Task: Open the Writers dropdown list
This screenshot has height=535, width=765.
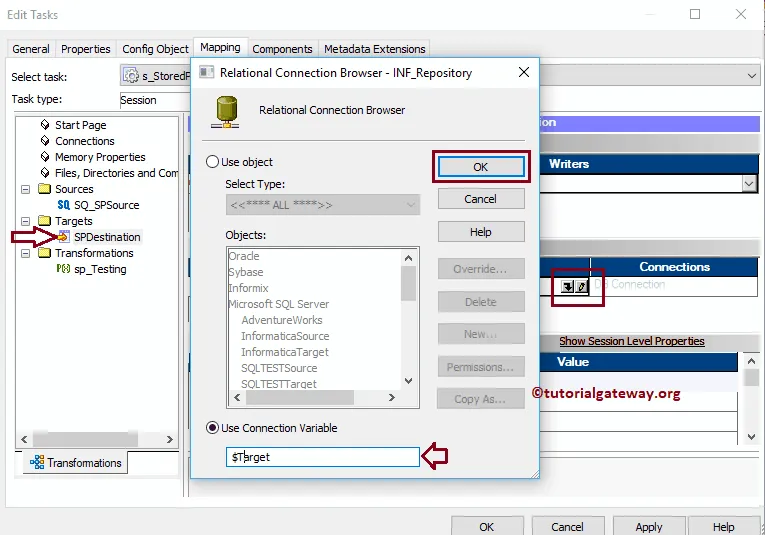Action: pyautogui.click(x=749, y=183)
